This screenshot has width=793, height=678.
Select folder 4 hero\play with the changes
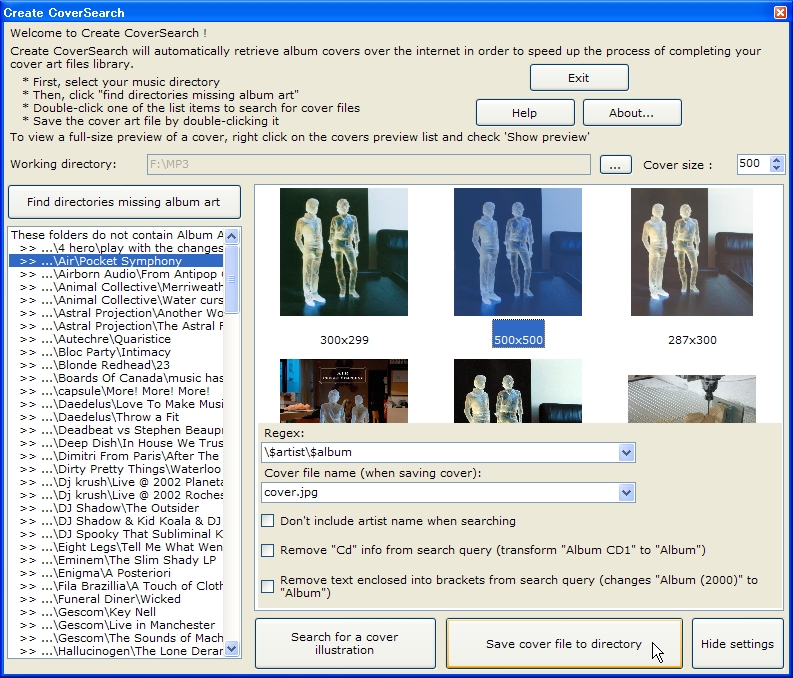click(116, 248)
